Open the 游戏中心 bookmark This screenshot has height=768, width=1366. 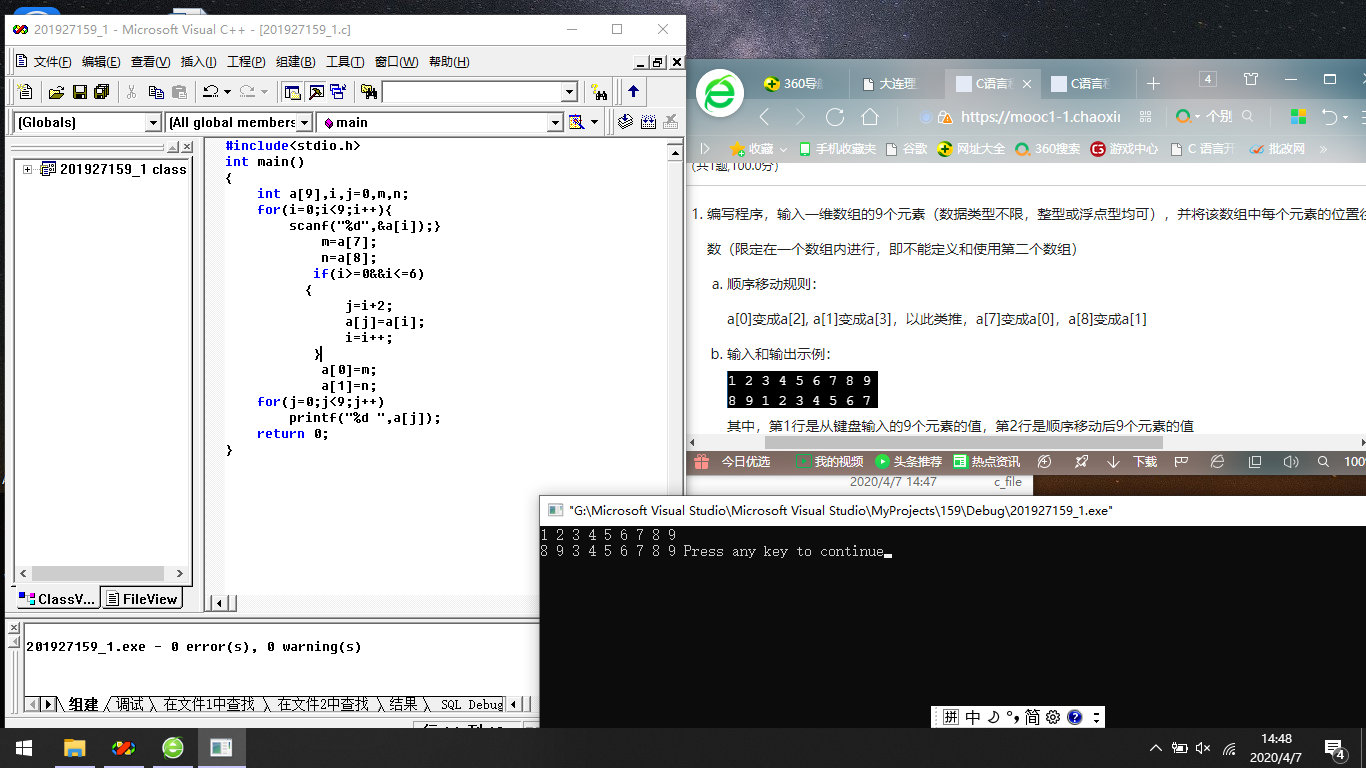click(1124, 149)
